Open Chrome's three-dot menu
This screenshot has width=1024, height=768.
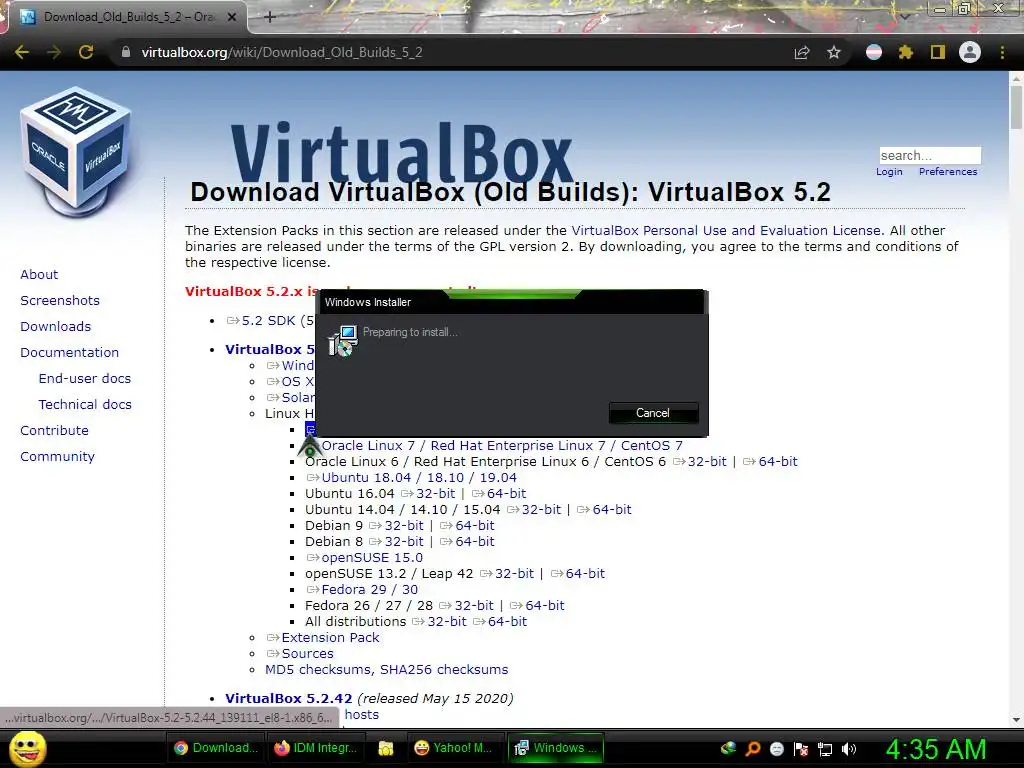(x=1002, y=52)
